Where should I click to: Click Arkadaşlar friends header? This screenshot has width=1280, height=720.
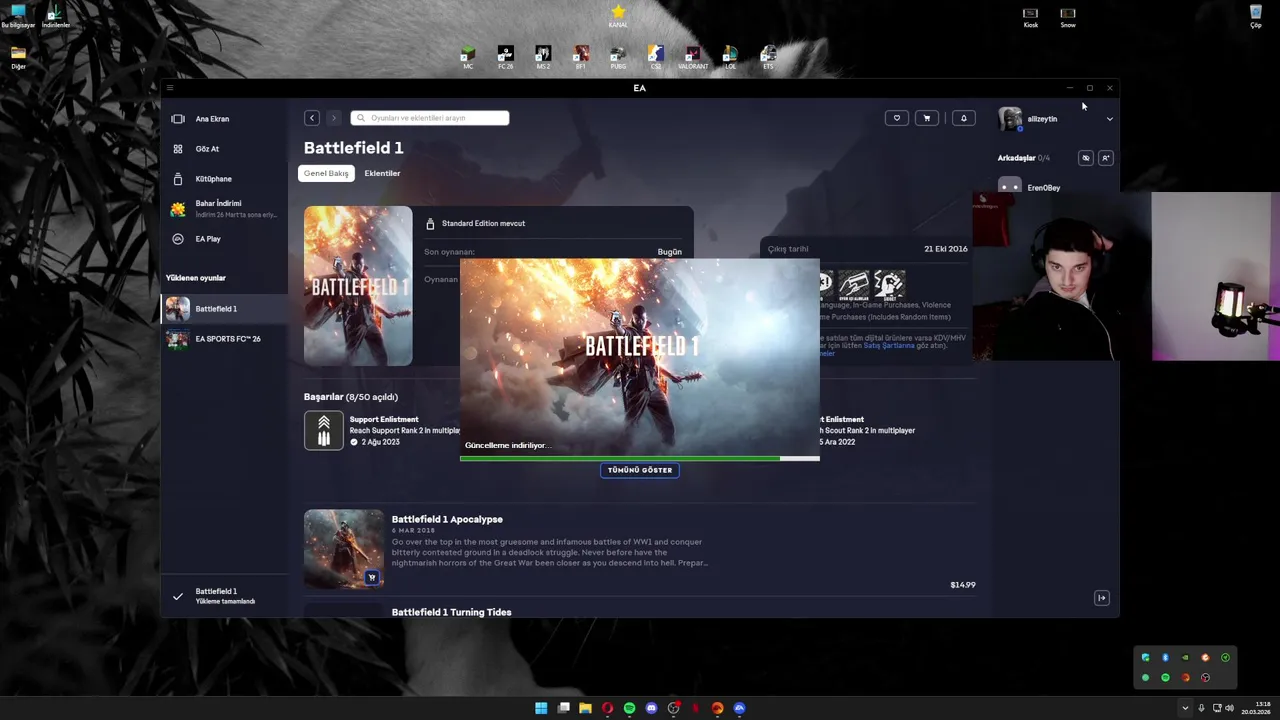pyautogui.click(x=1017, y=158)
